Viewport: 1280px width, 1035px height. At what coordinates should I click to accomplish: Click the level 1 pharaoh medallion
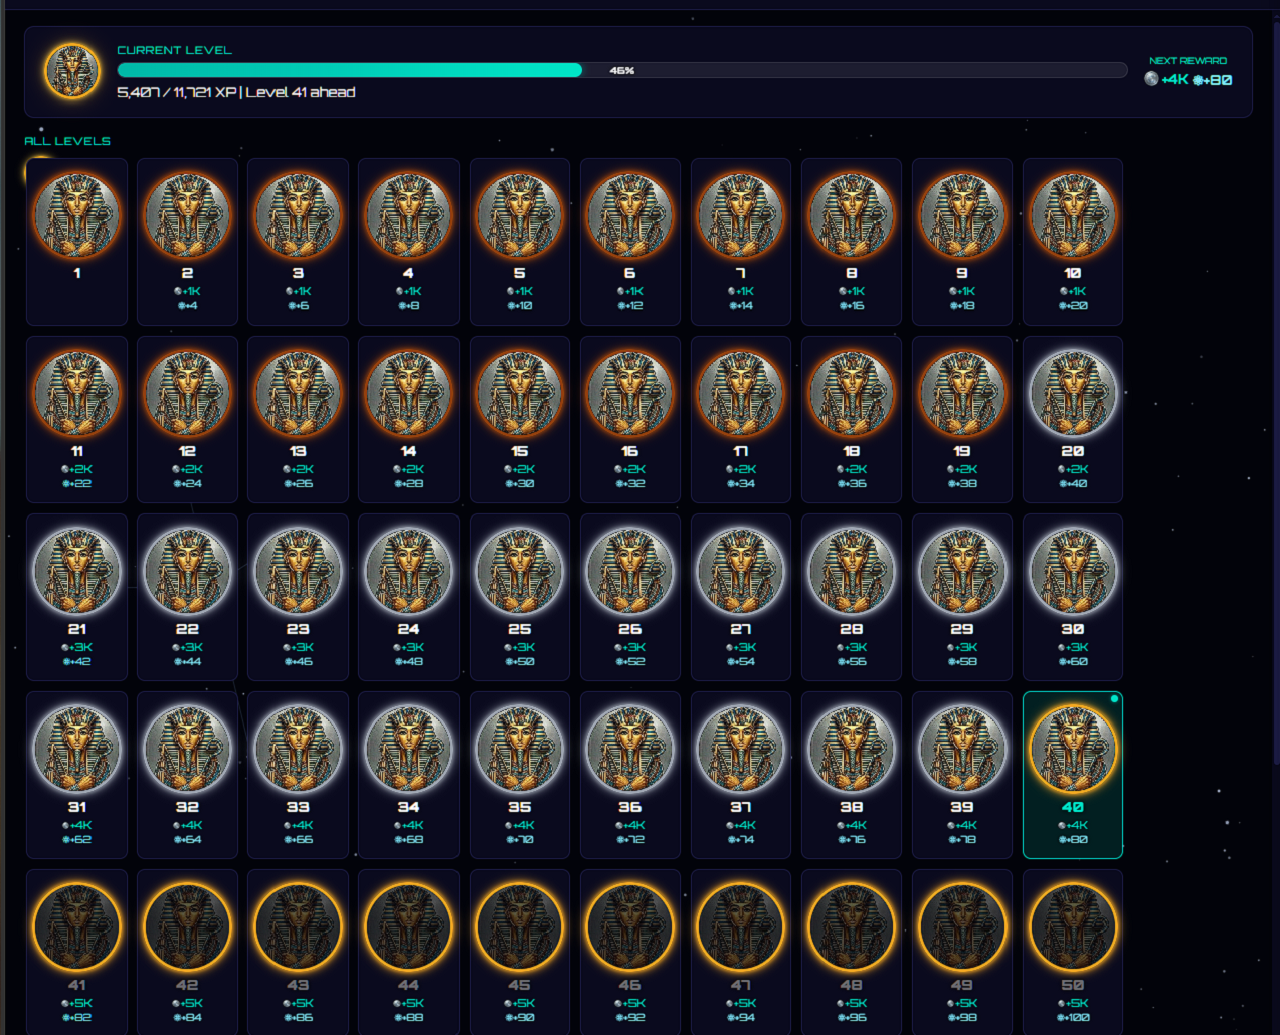click(x=77, y=216)
